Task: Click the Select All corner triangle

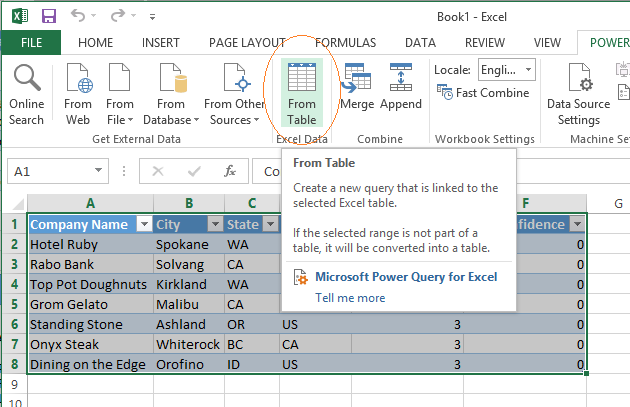Action: coord(18,204)
